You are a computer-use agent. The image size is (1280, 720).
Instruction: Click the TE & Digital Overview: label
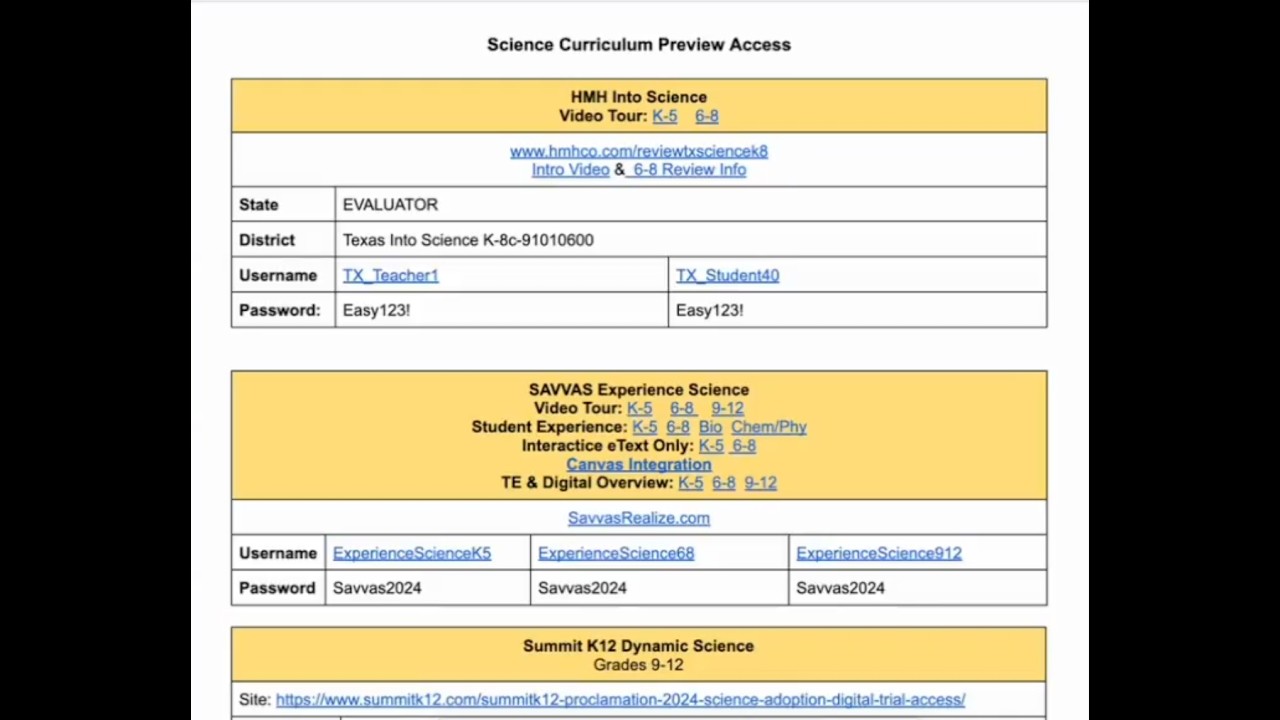tap(587, 483)
